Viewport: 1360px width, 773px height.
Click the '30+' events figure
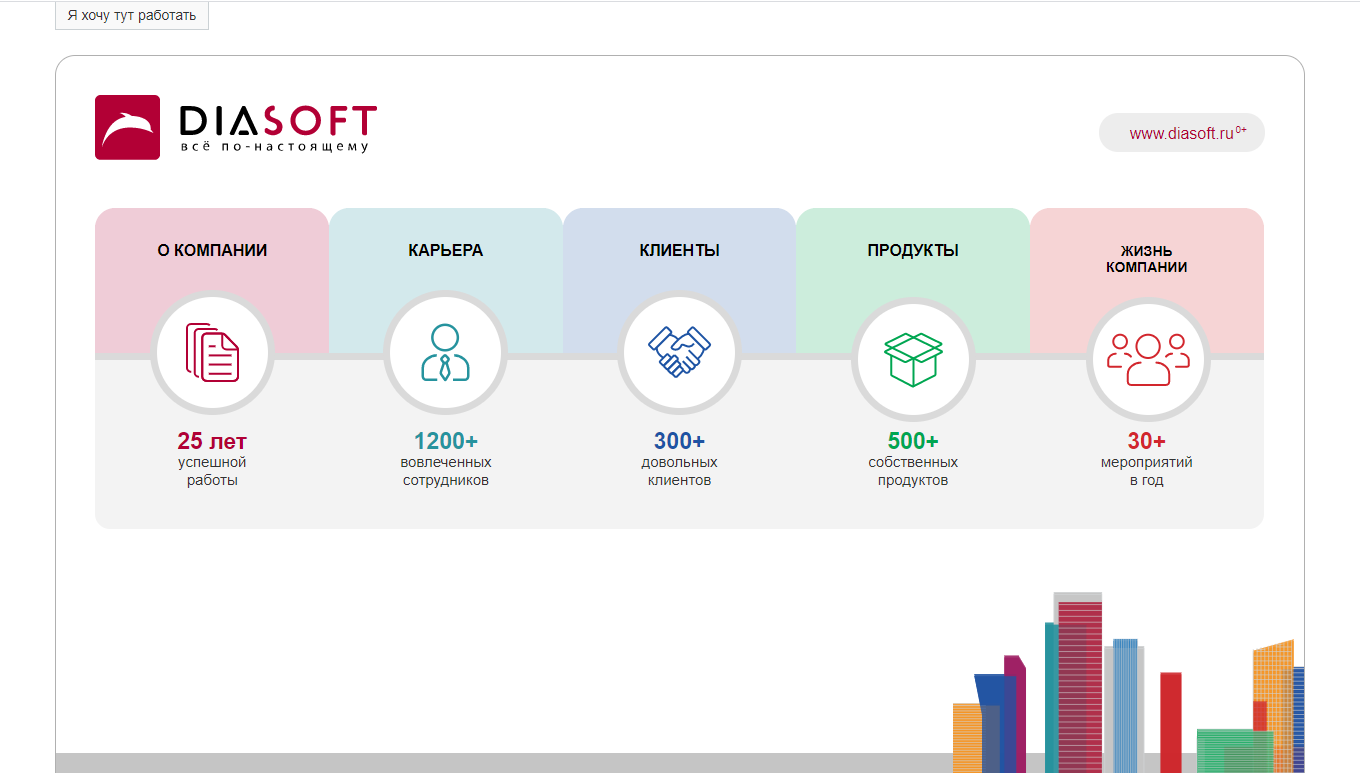coord(1147,441)
